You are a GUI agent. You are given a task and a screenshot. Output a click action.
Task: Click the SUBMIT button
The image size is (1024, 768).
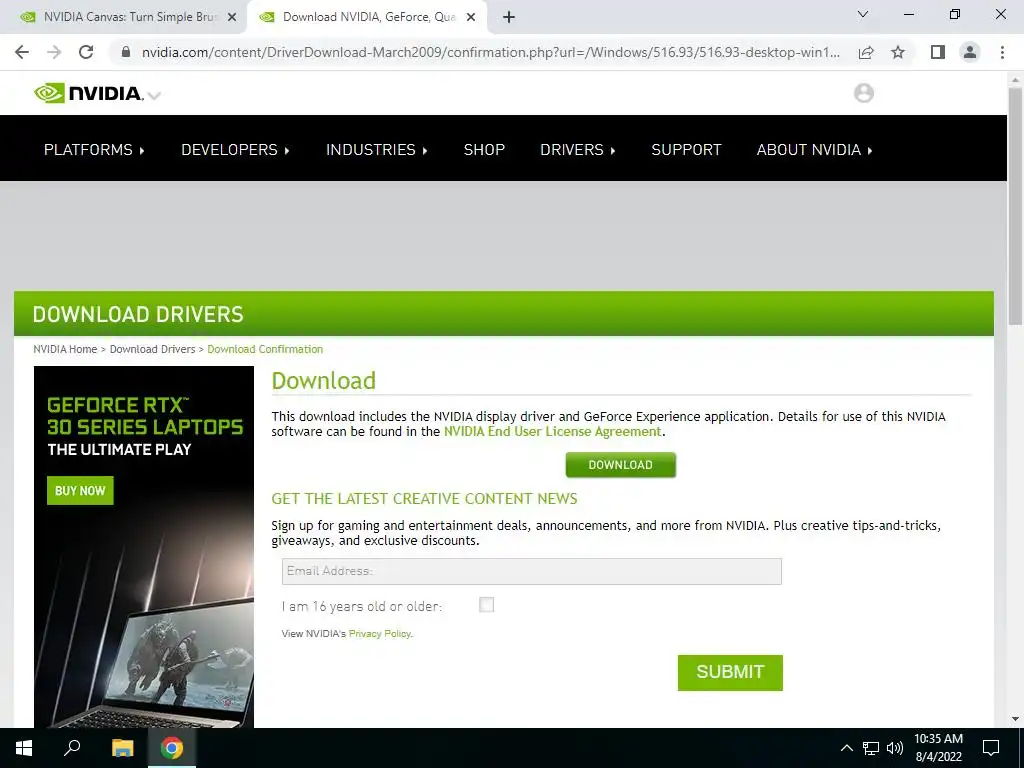pyautogui.click(x=730, y=673)
